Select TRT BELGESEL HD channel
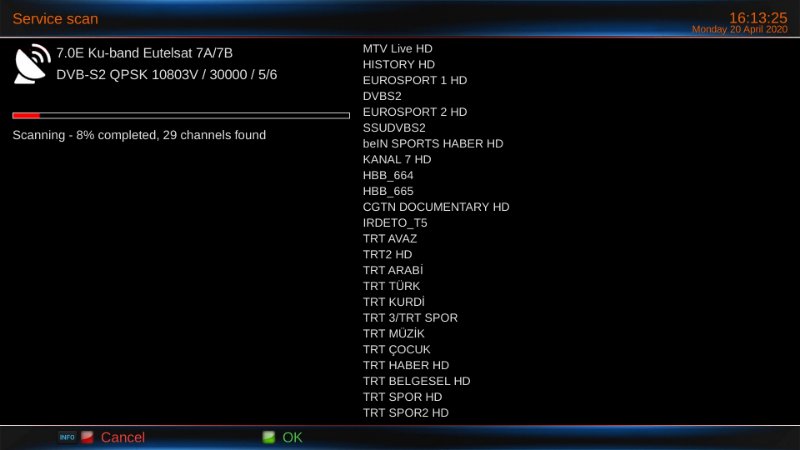This screenshot has width=800, height=450. coord(416,381)
